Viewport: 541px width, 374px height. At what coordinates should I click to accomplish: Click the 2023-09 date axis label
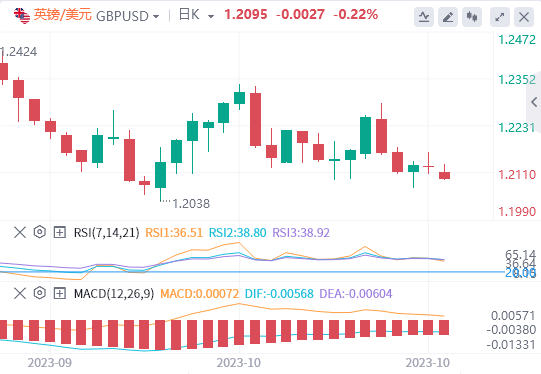(49, 363)
